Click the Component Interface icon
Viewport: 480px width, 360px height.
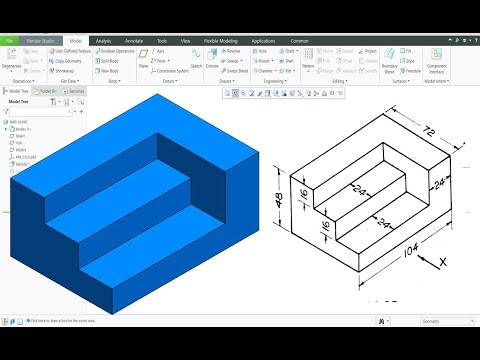(436, 61)
